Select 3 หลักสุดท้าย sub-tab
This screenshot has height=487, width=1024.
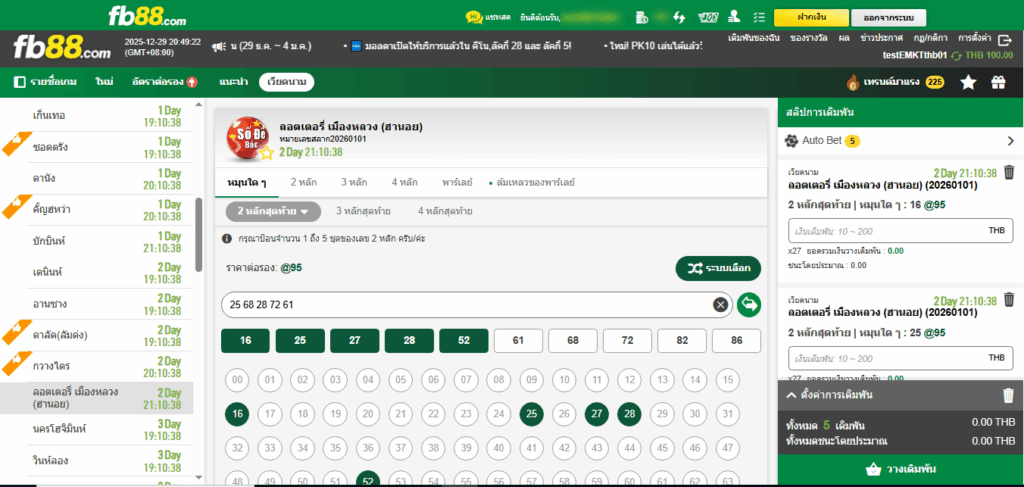click(364, 212)
